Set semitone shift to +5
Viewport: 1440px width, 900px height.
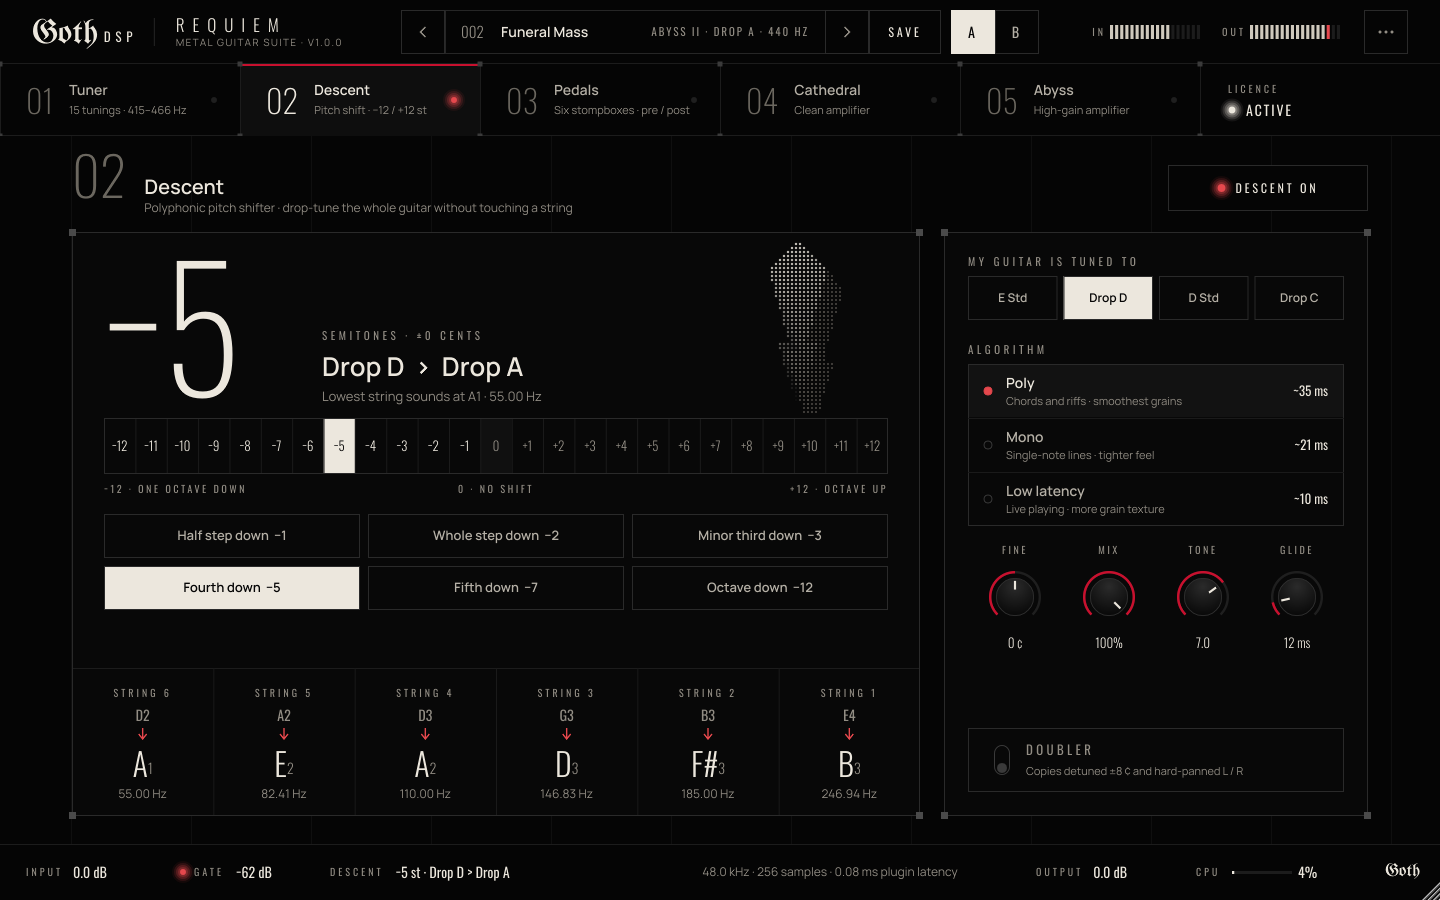coord(653,446)
